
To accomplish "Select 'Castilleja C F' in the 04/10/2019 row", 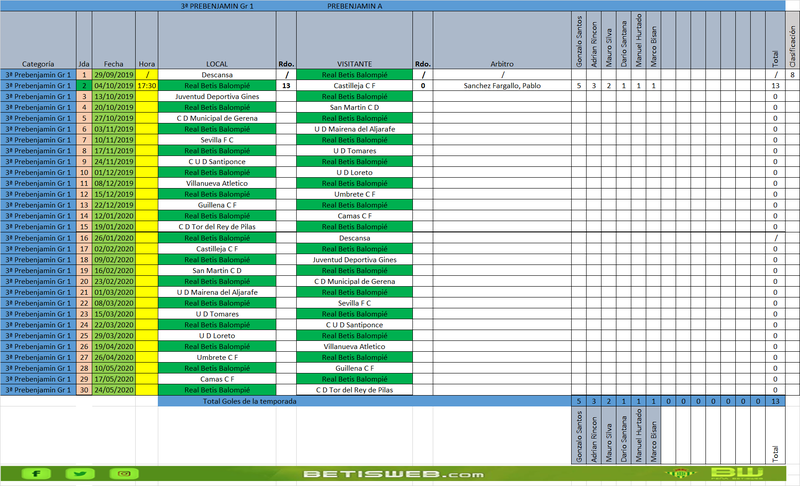I will coord(355,86).
